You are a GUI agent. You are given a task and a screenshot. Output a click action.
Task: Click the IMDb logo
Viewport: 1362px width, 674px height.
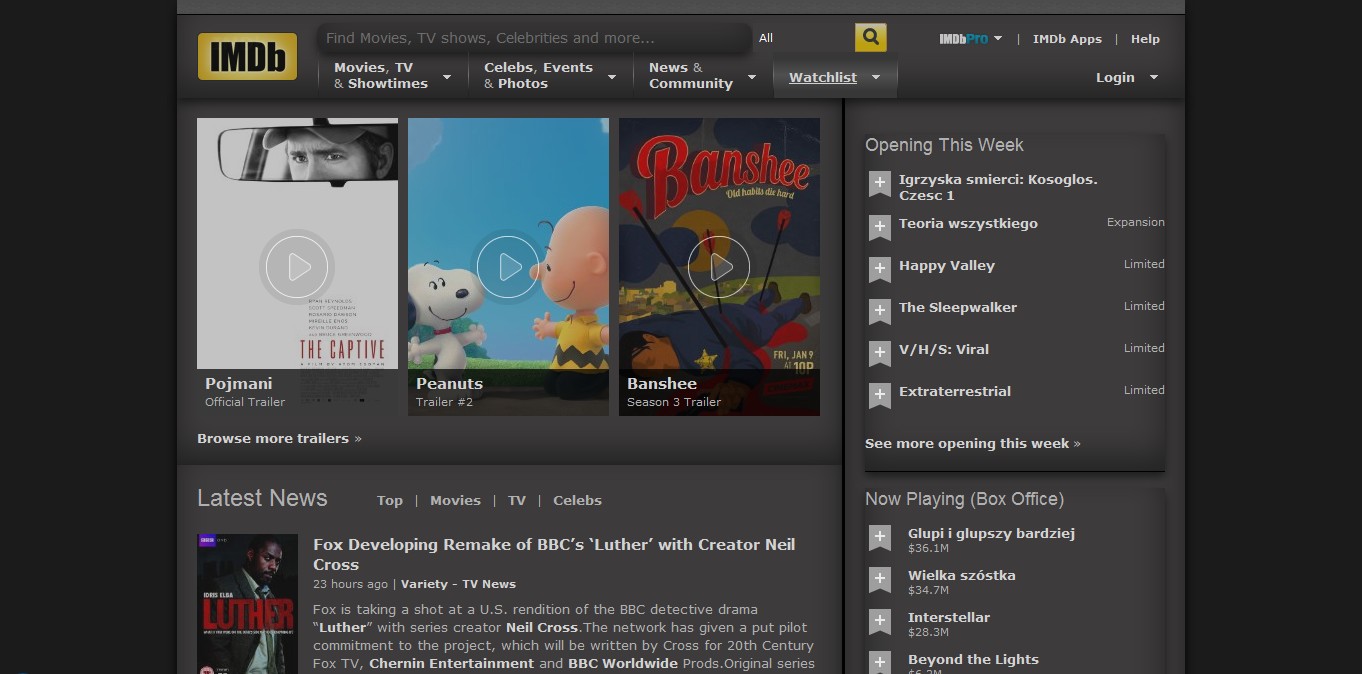coord(247,56)
